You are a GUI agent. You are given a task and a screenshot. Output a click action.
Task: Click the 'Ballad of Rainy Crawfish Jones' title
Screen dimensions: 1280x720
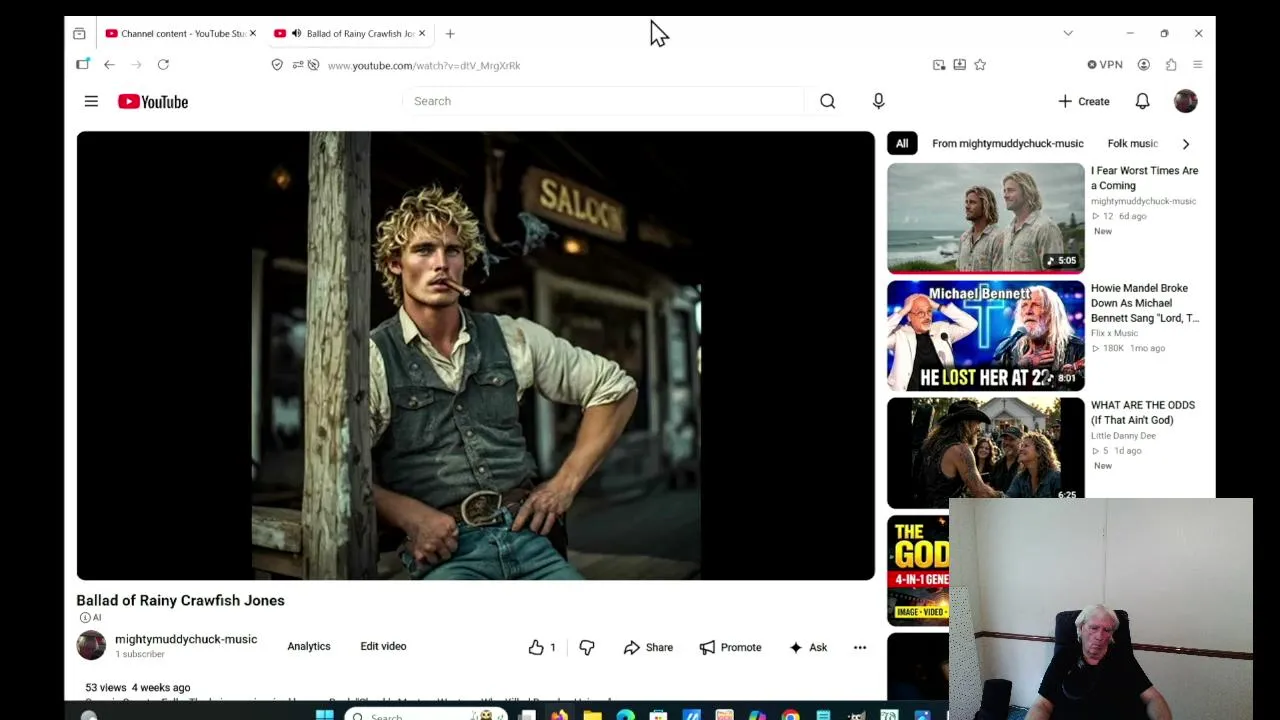tap(181, 600)
